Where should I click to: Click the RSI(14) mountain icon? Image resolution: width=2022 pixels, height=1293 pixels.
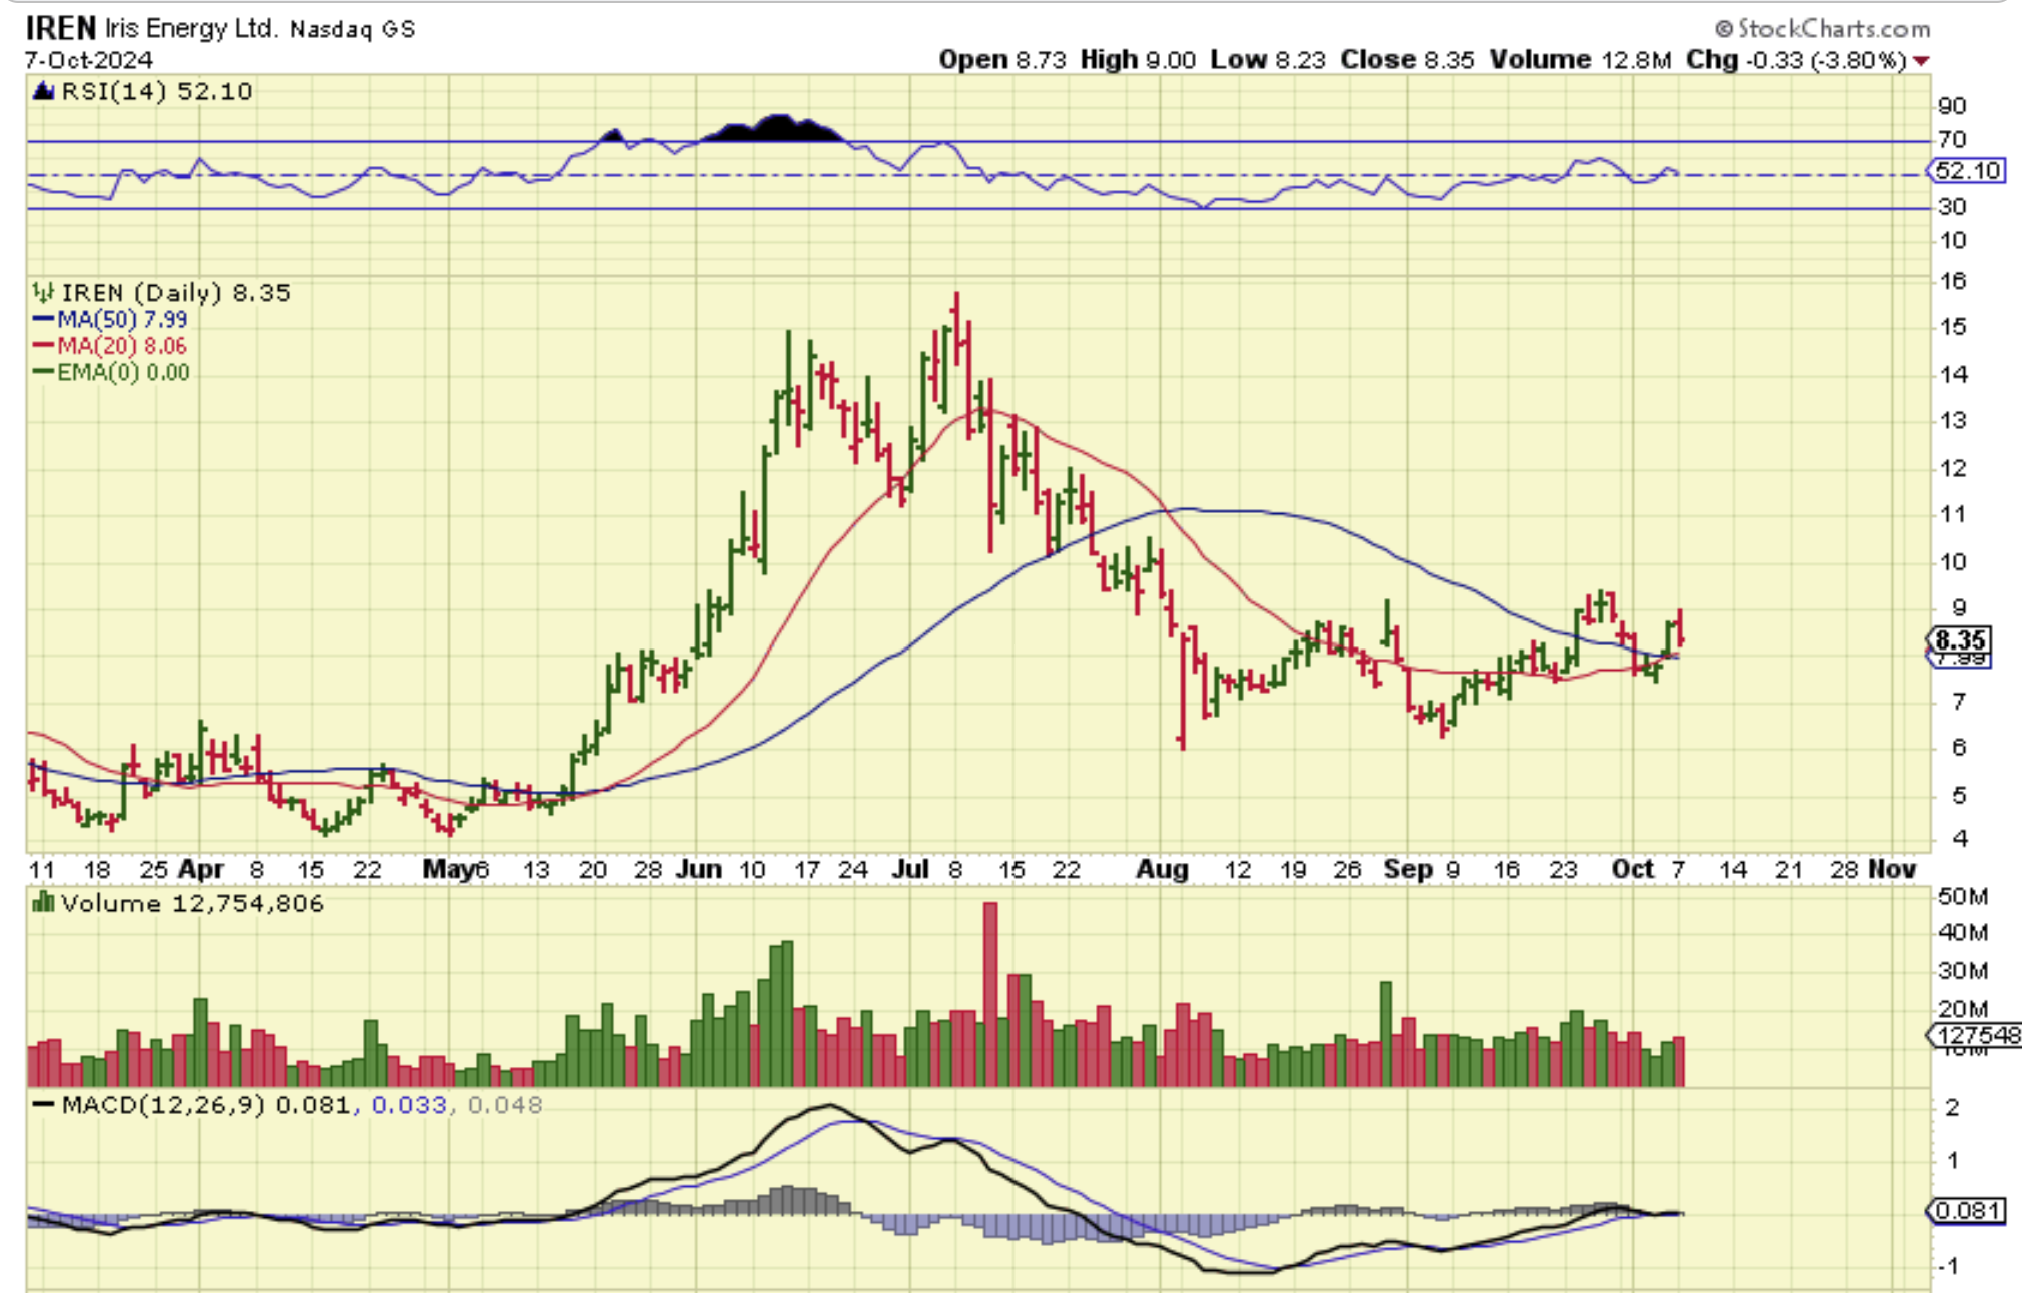tap(43, 92)
